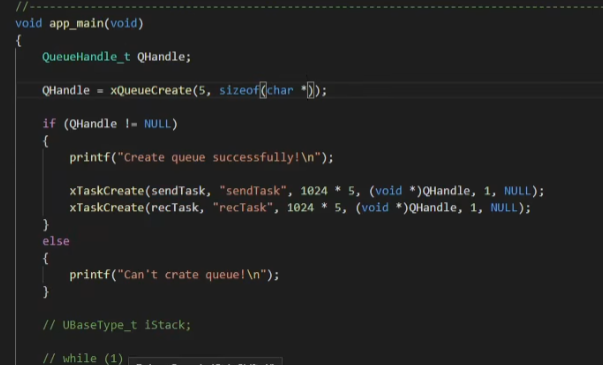The height and width of the screenshot is (365, 603).
Task: Click printf in the else block
Action: pyautogui.click(x=90, y=275)
